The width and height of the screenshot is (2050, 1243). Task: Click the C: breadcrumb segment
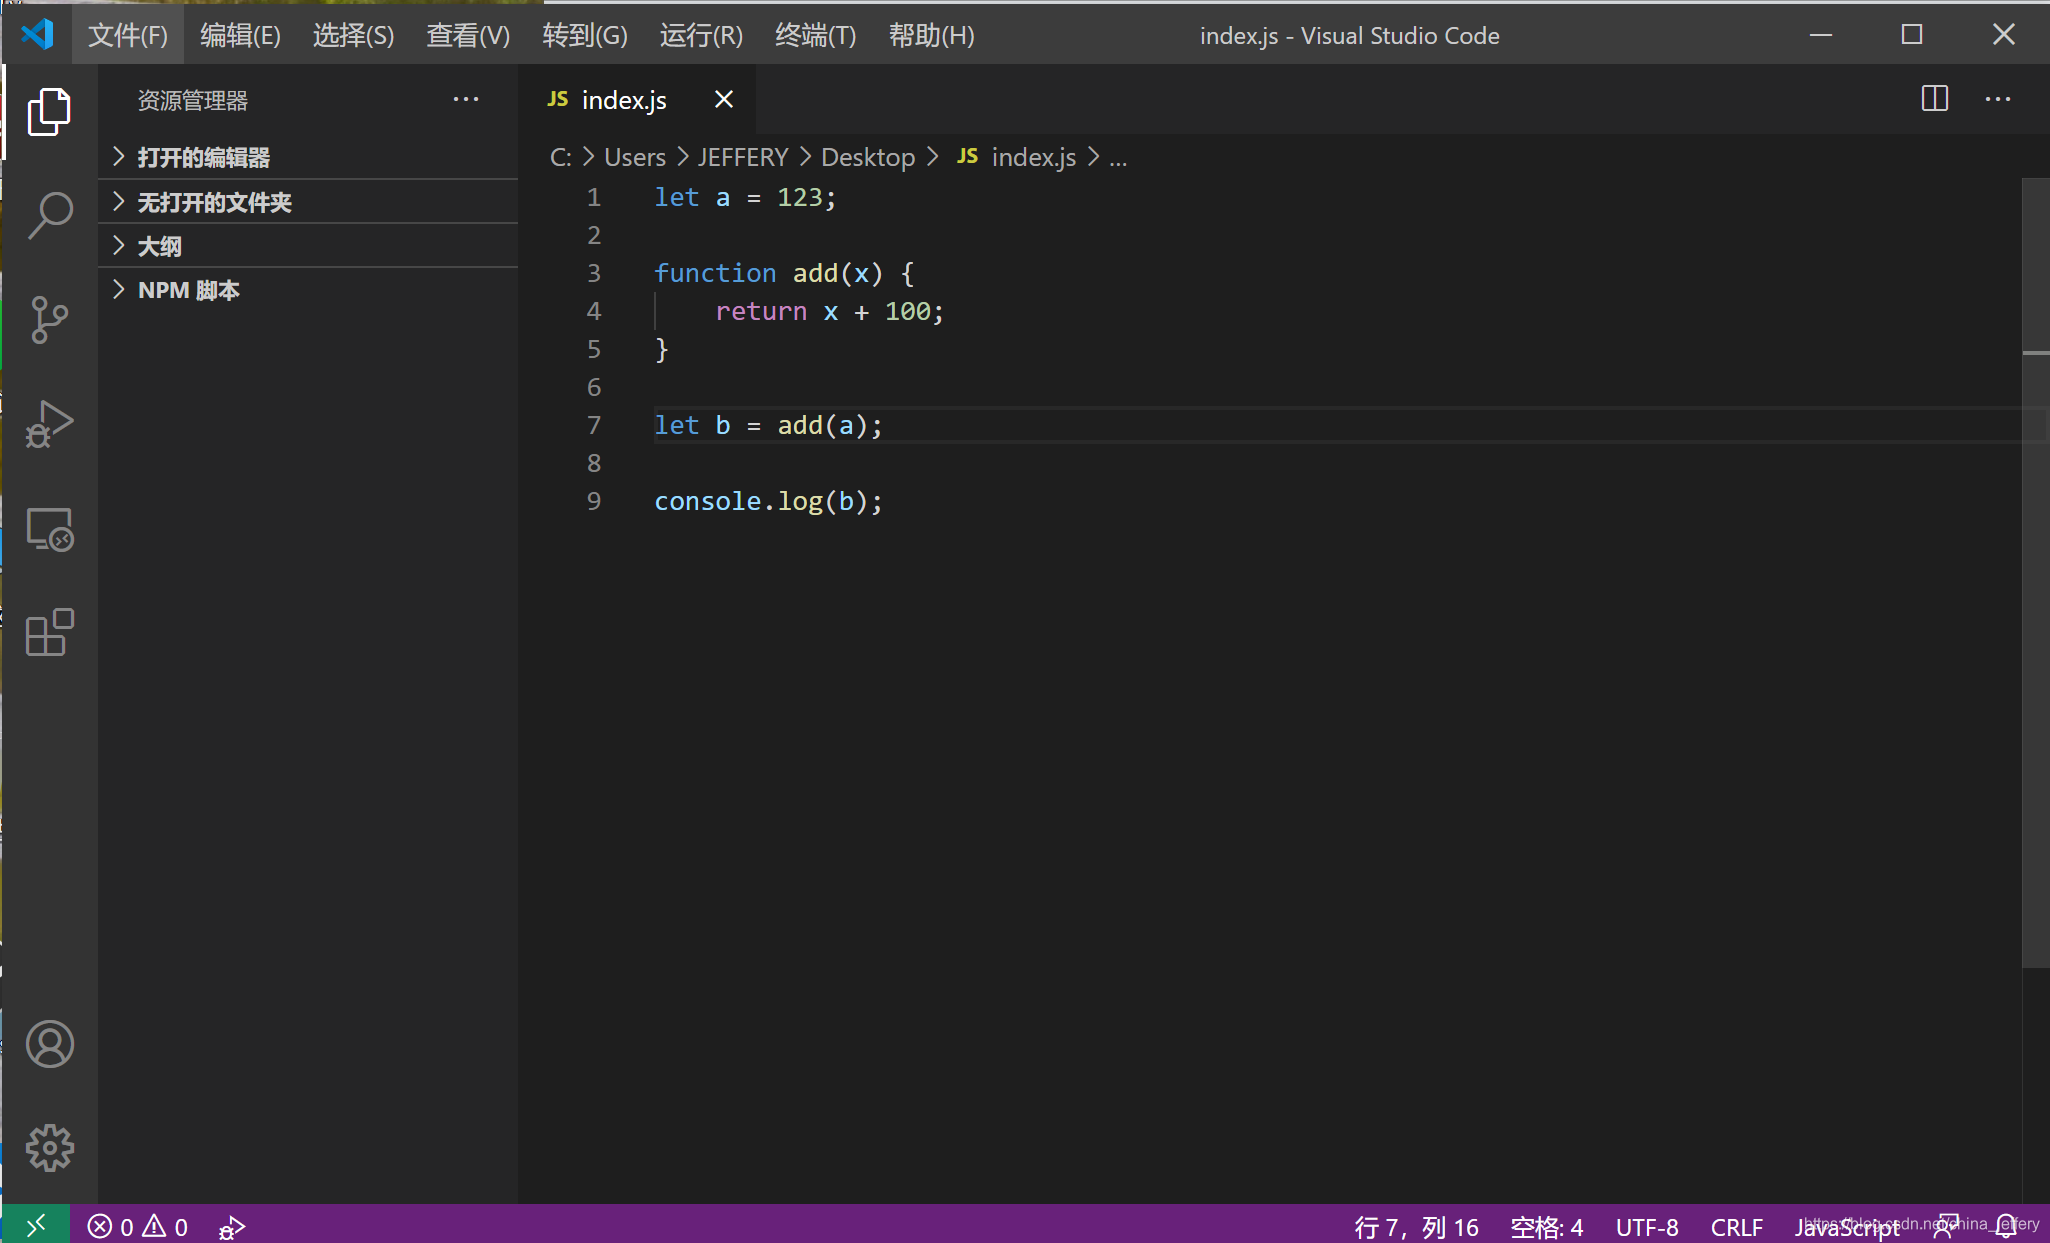pyautogui.click(x=561, y=157)
